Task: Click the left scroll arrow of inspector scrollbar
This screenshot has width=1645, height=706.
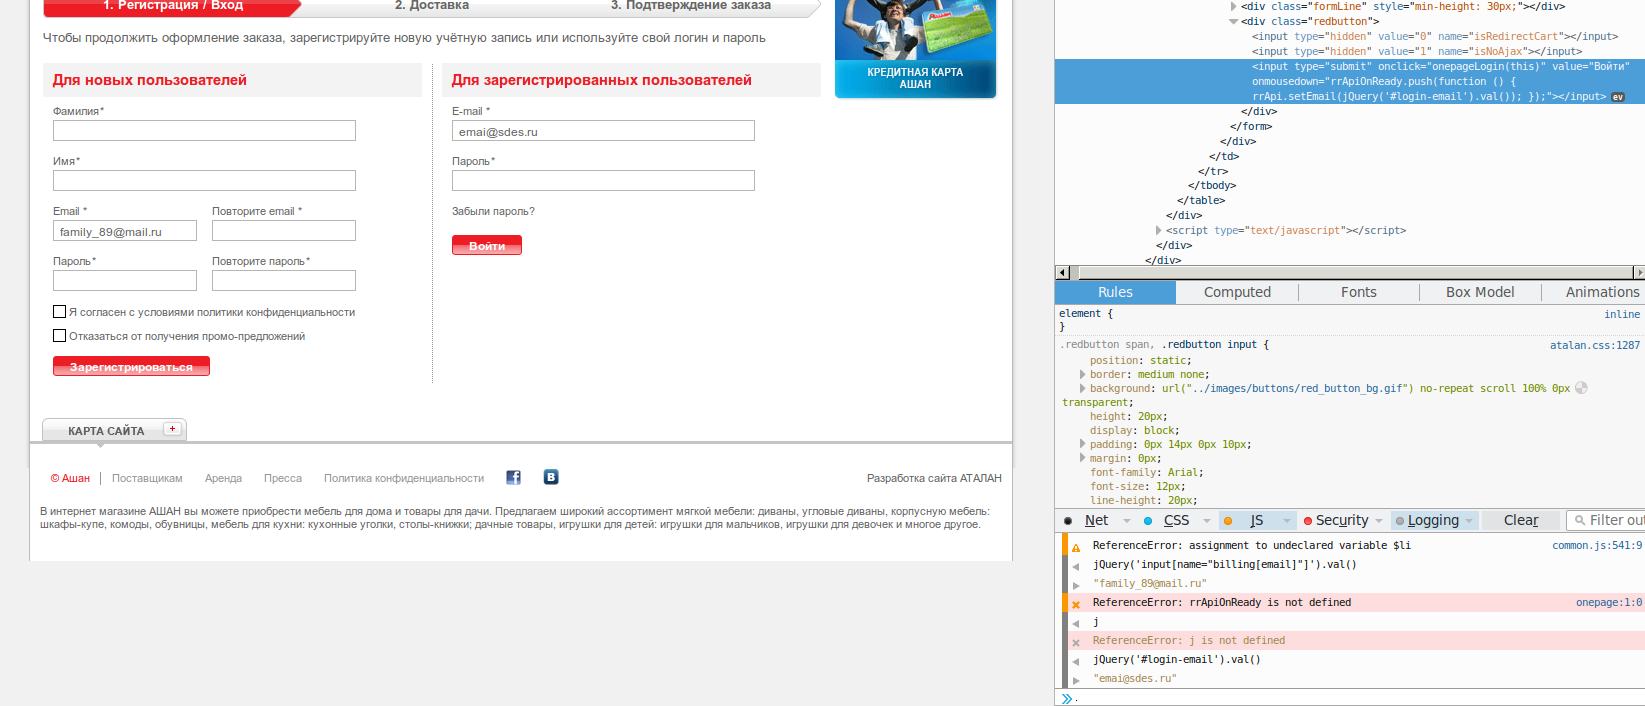Action: coord(1063,272)
